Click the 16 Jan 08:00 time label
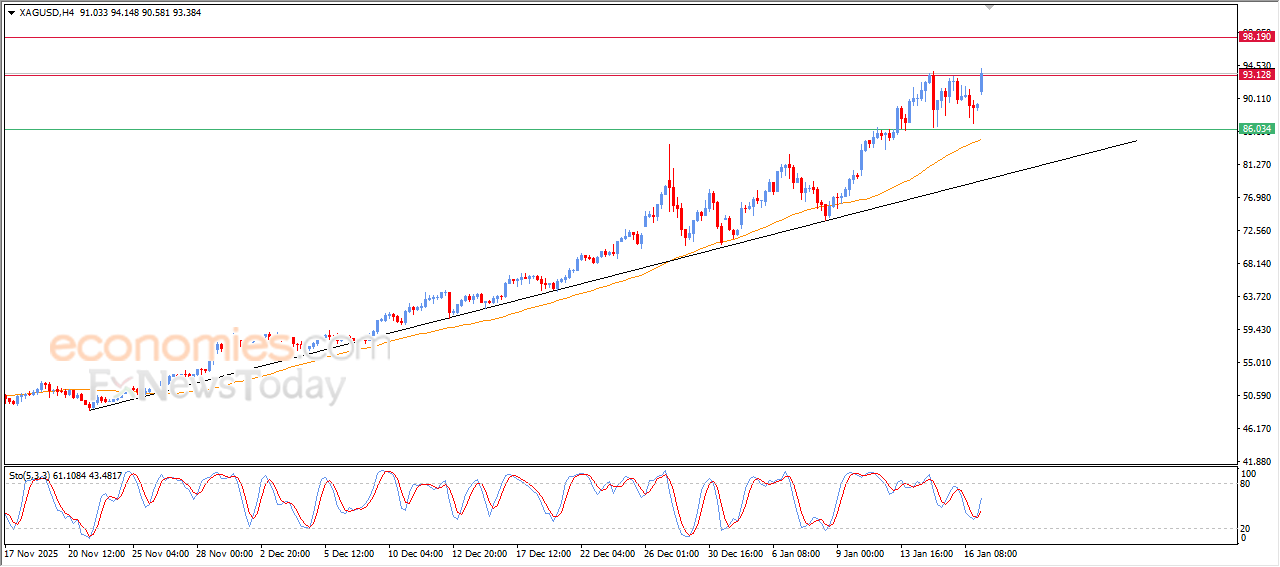The image size is (1280, 567). 990,553
